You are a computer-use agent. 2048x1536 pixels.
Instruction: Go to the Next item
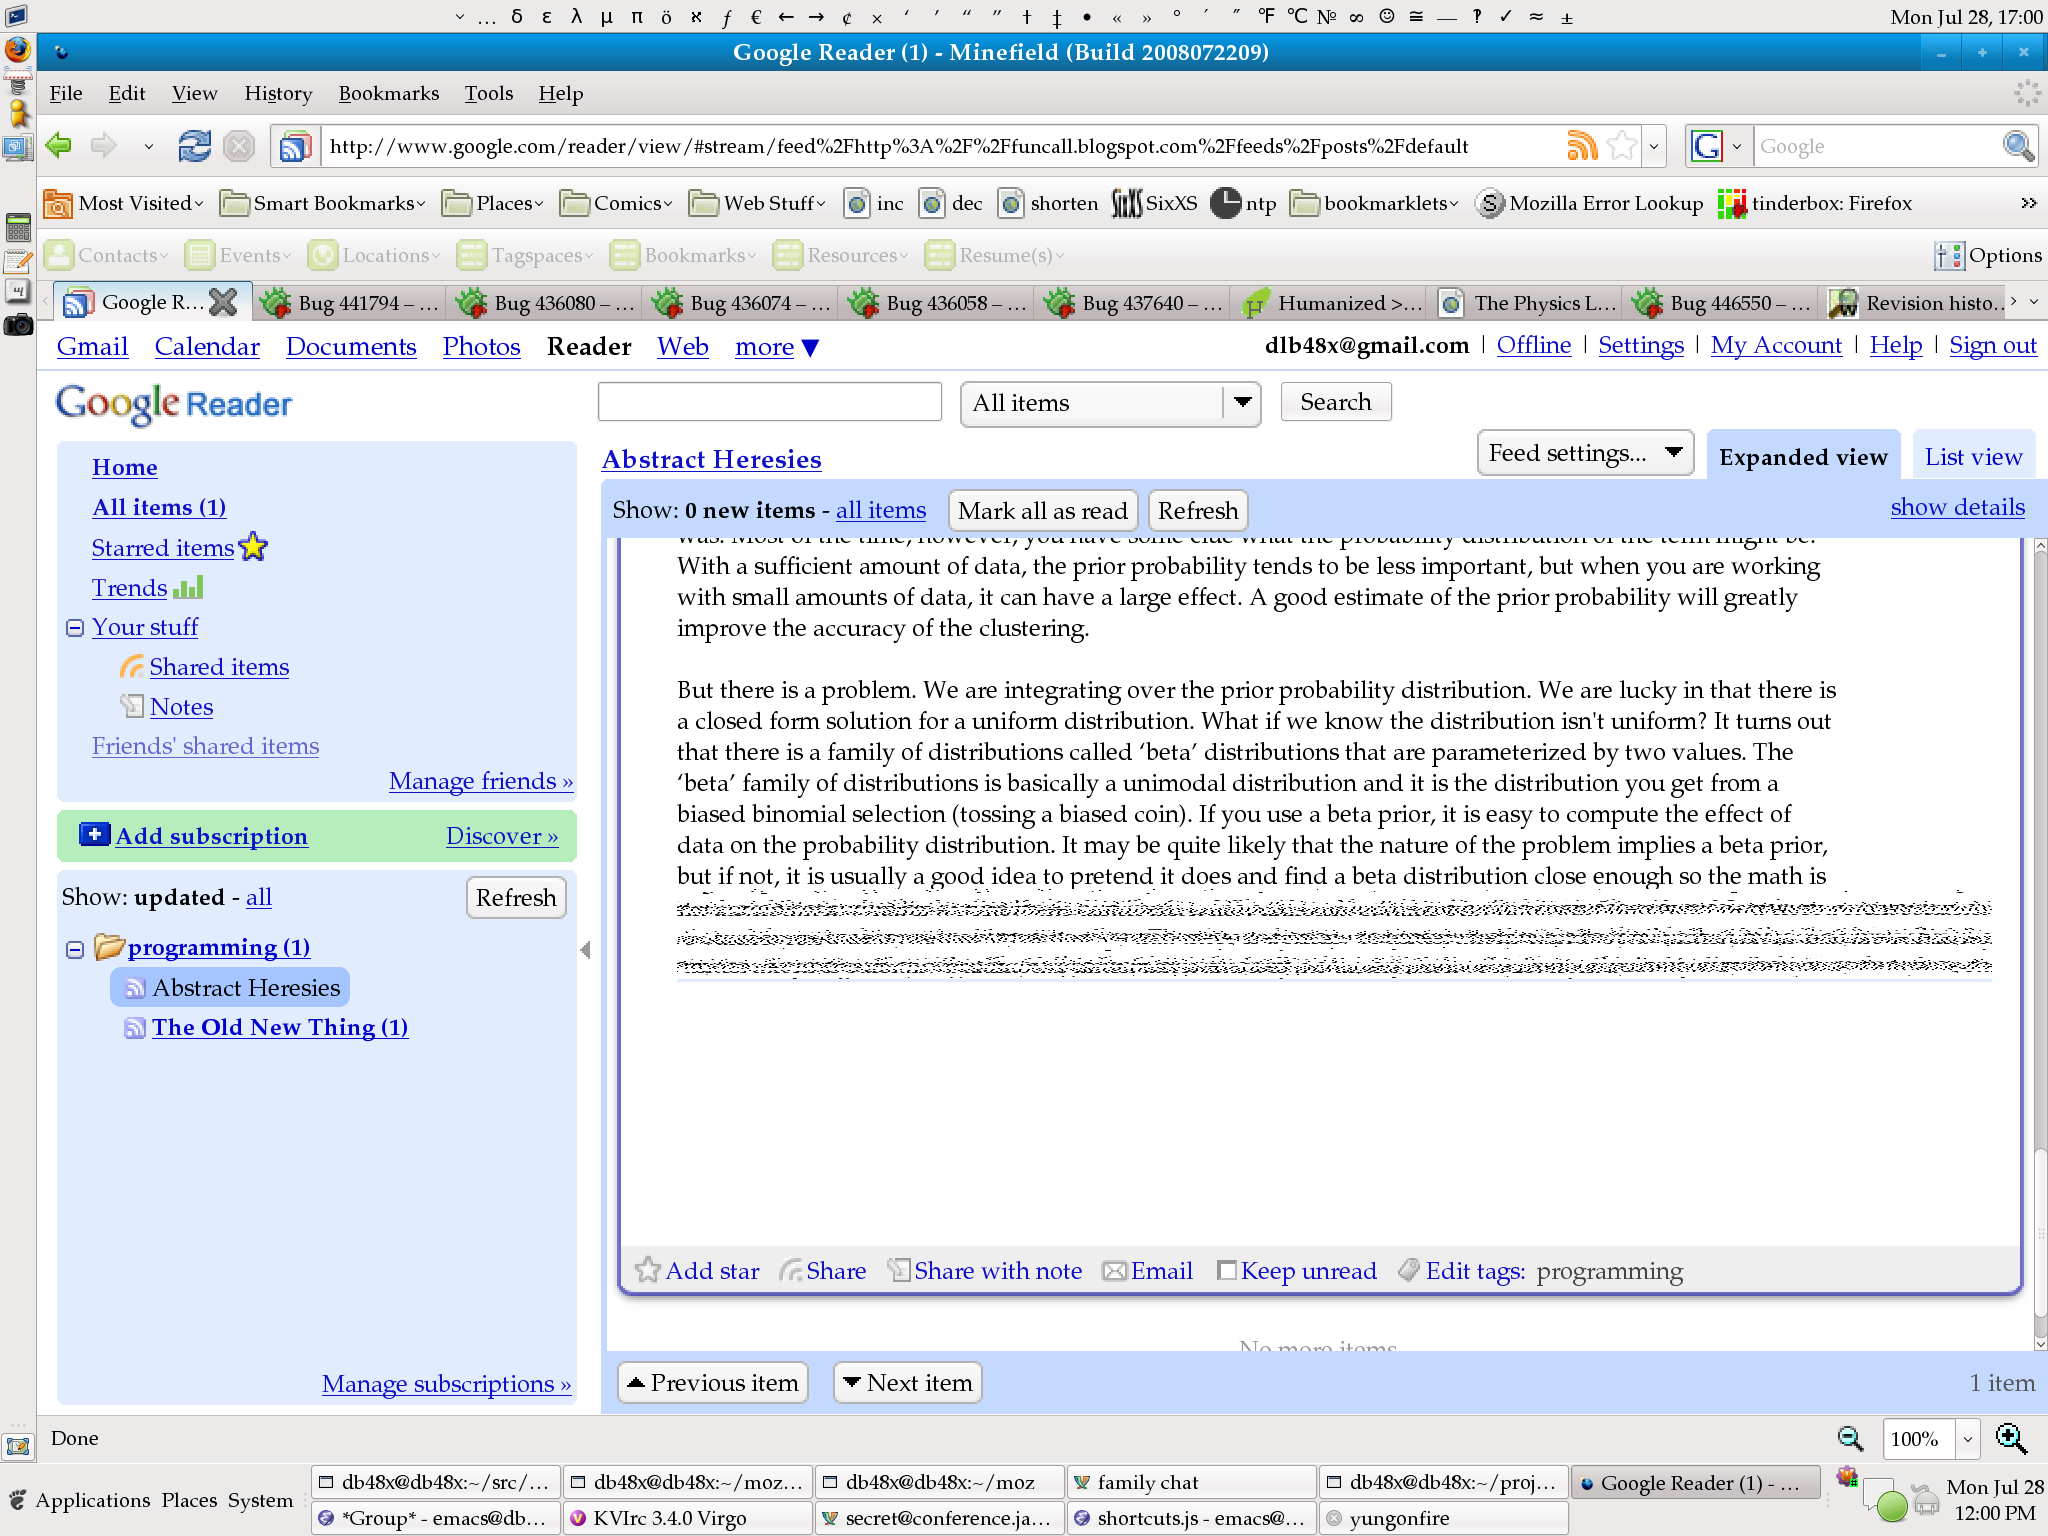click(907, 1383)
